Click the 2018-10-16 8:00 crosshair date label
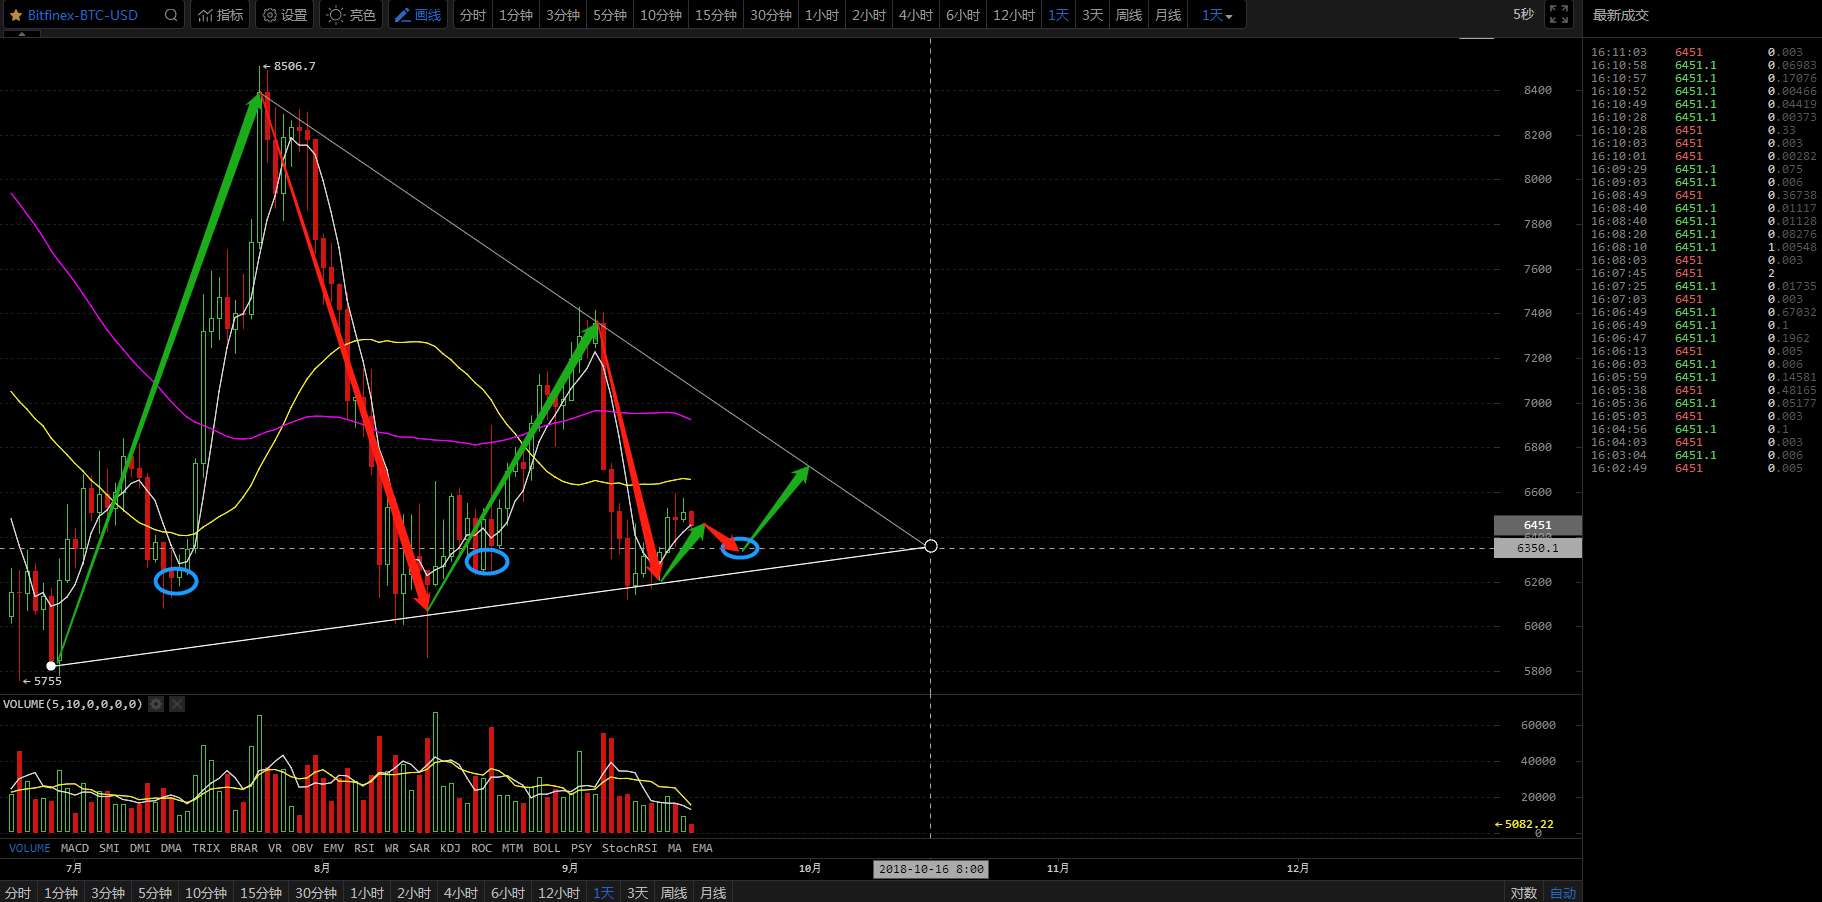Screen dimensions: 1822x902 pos(931,869)
